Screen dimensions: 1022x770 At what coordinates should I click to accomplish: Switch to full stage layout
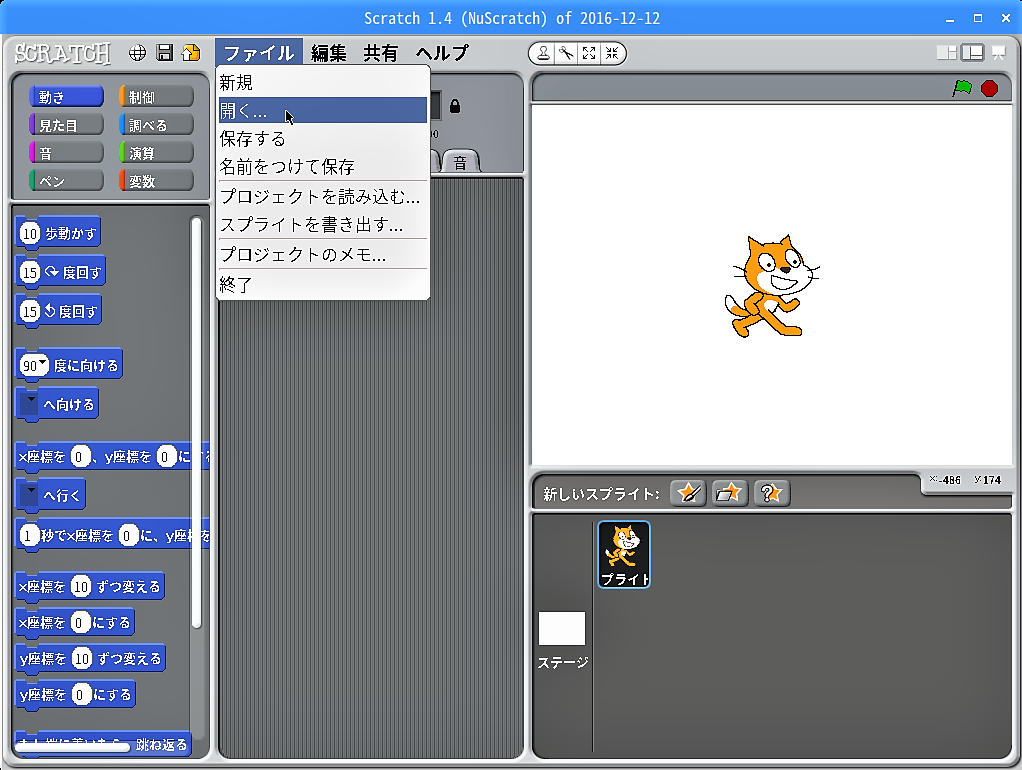(x=972, y=53)
